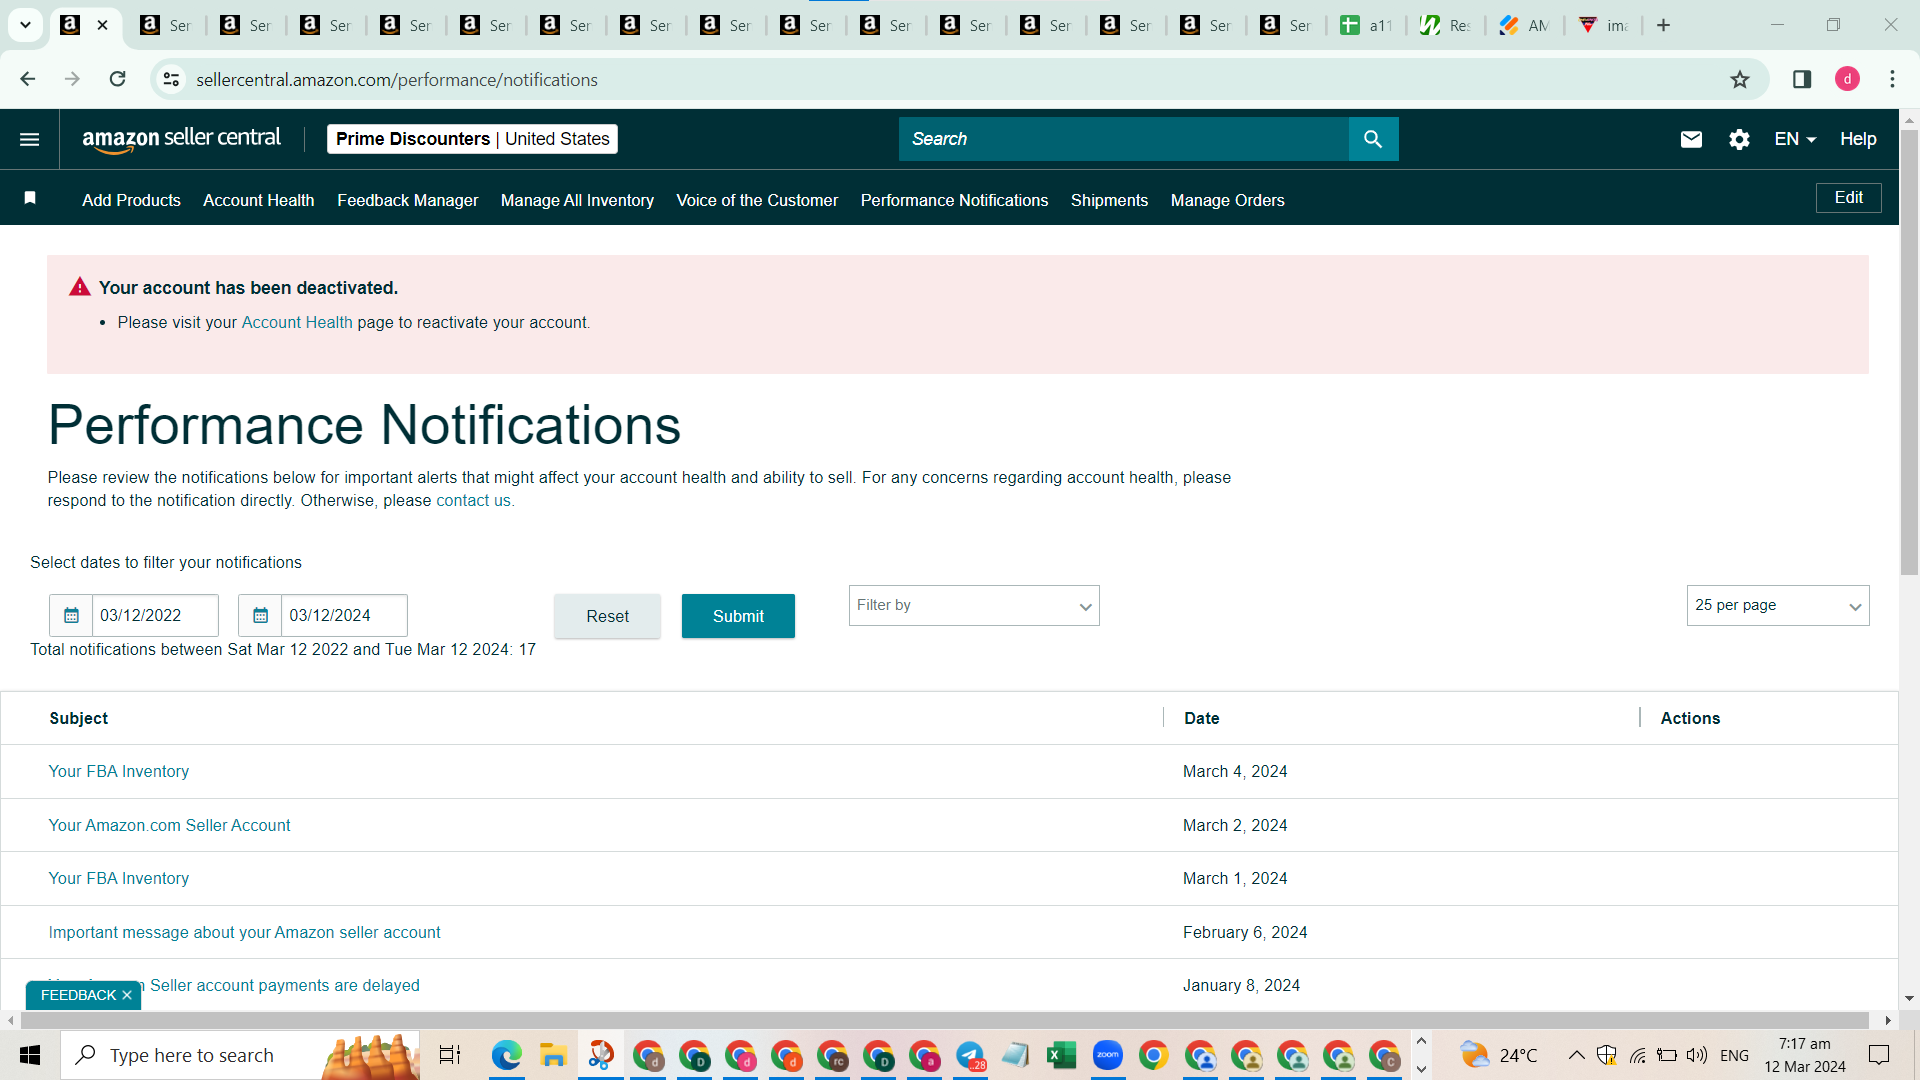Change the 25 per page dropdown

pyautogui.click(x=1778, y=606)
